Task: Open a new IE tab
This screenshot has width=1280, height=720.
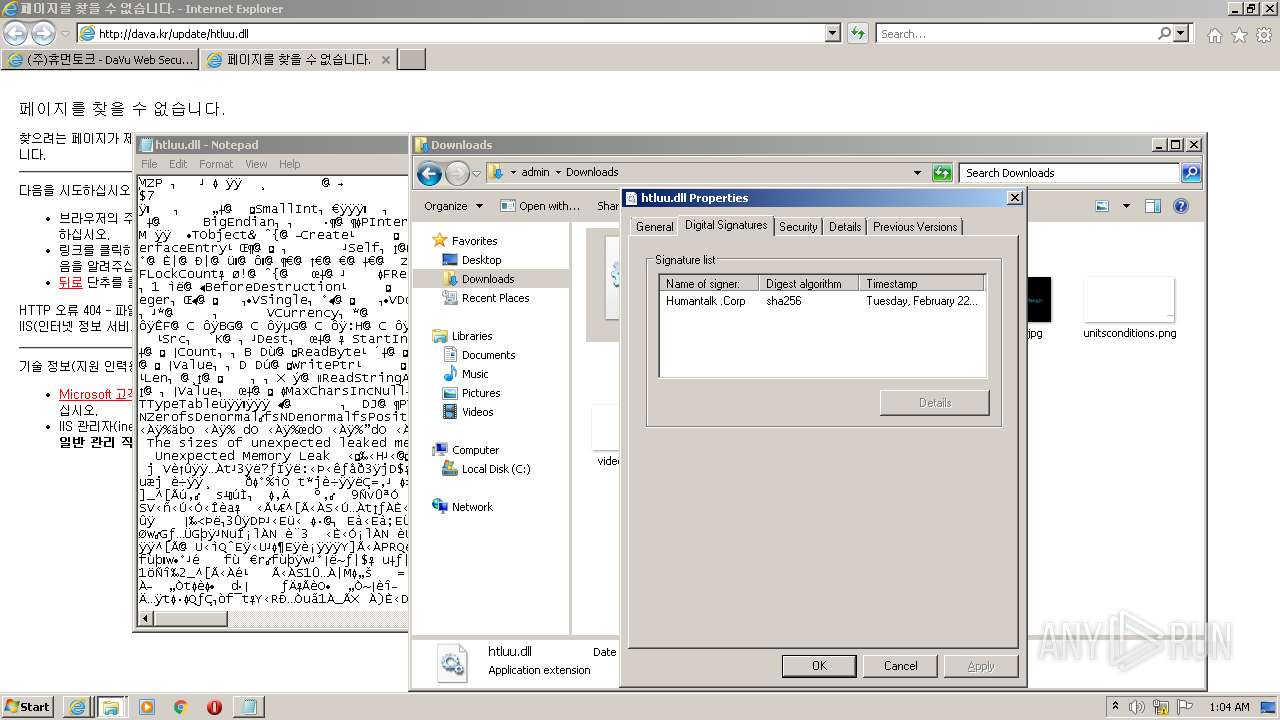Action: 412,59
